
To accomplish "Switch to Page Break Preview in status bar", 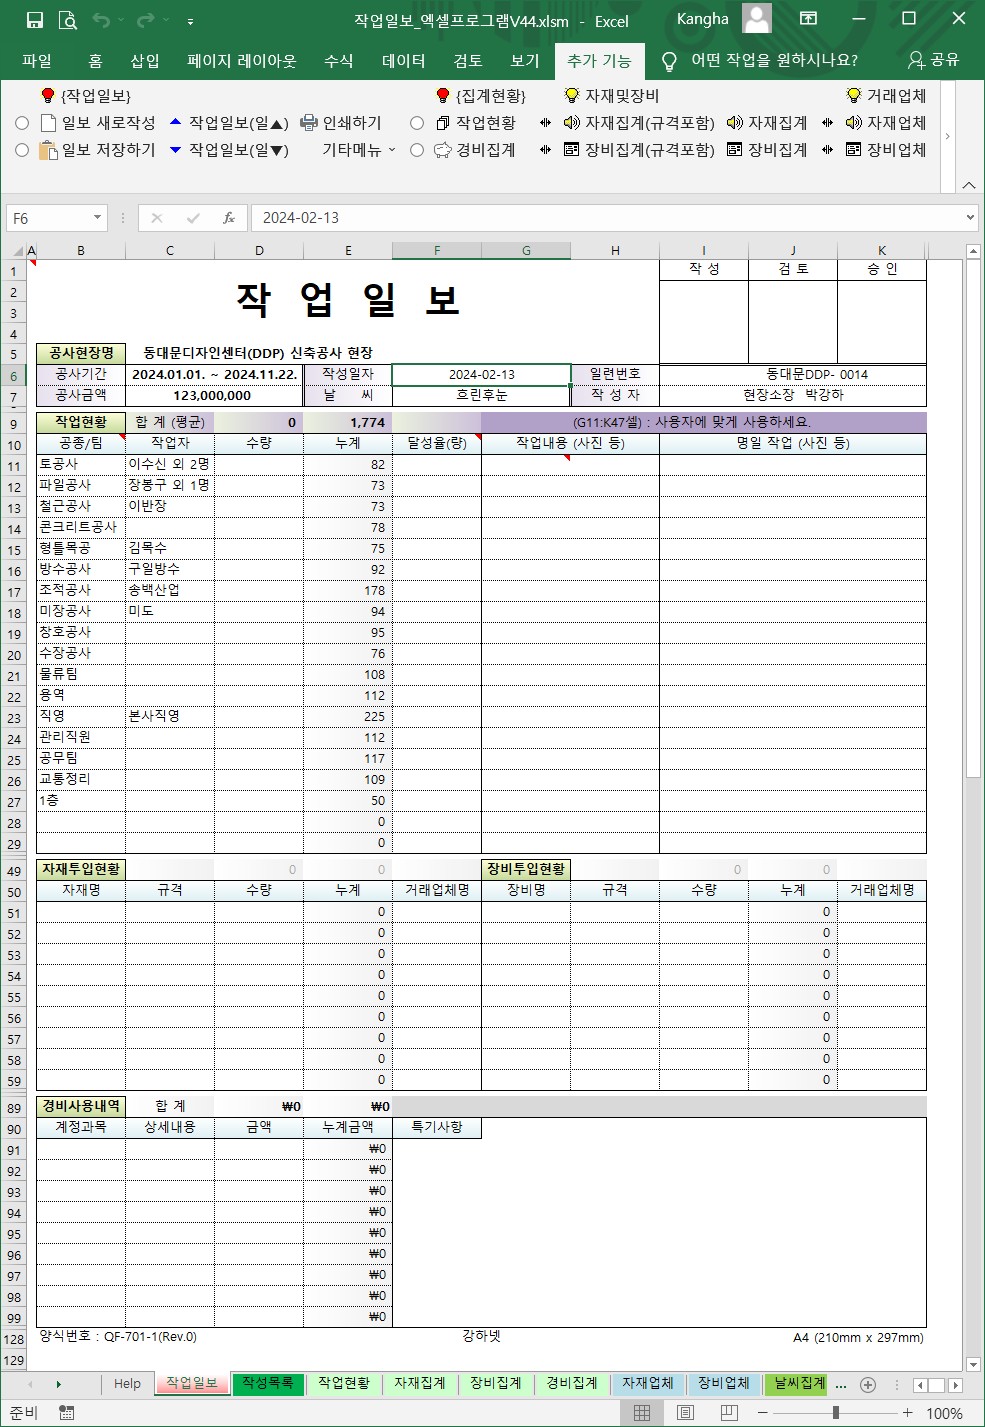I will coord(730,1413).
